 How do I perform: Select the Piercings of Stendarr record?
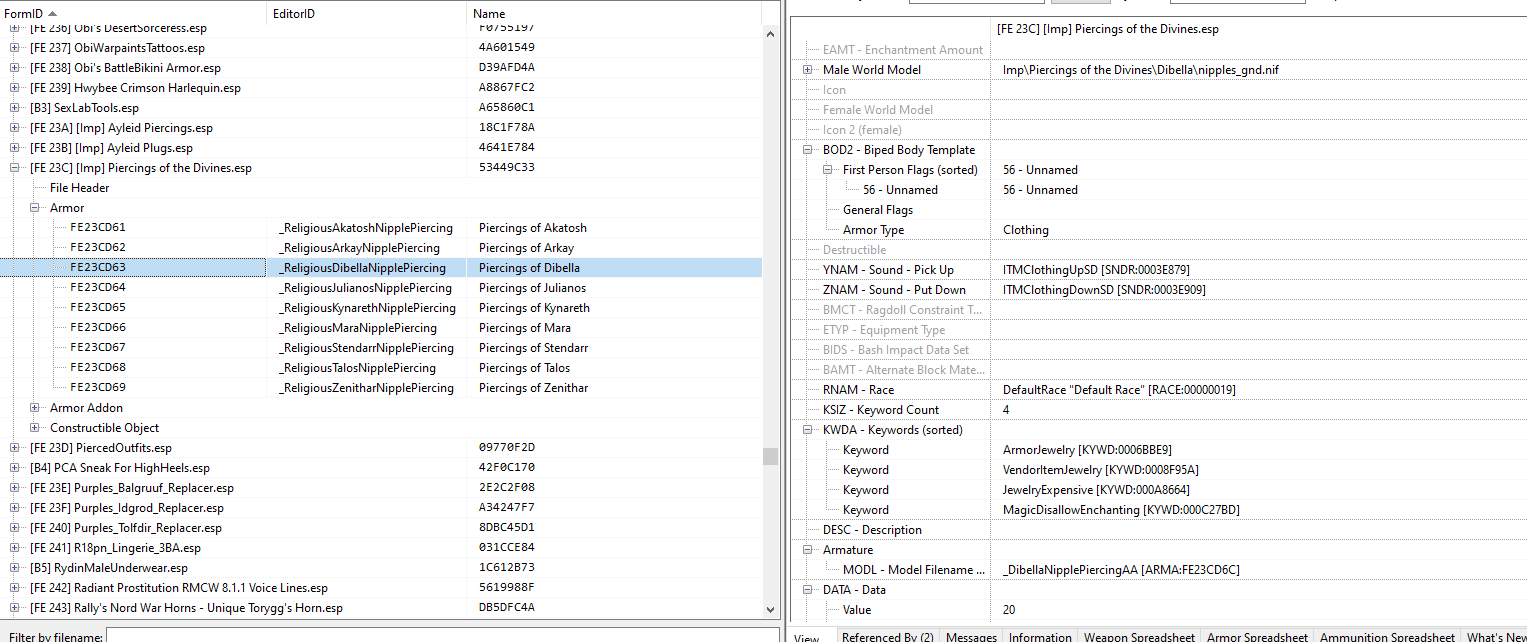tap(381, 348)
